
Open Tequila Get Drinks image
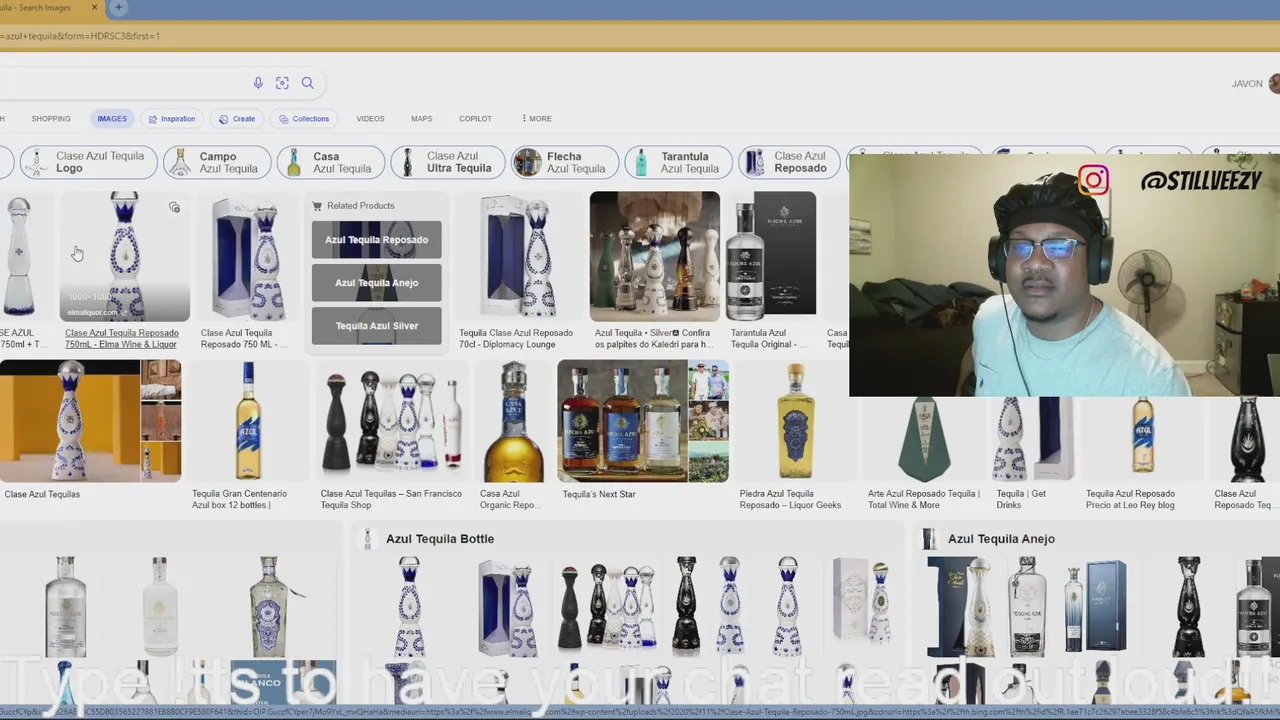[1034, 440]
